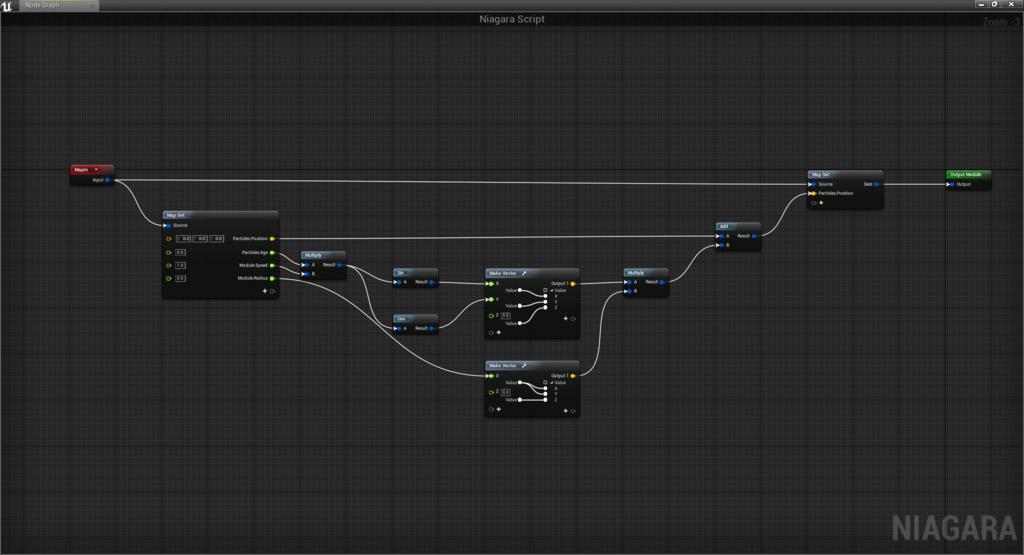Click the Source pin on Map Set
Viewport: 1024px width, 555px height.
tap(812, 185)
